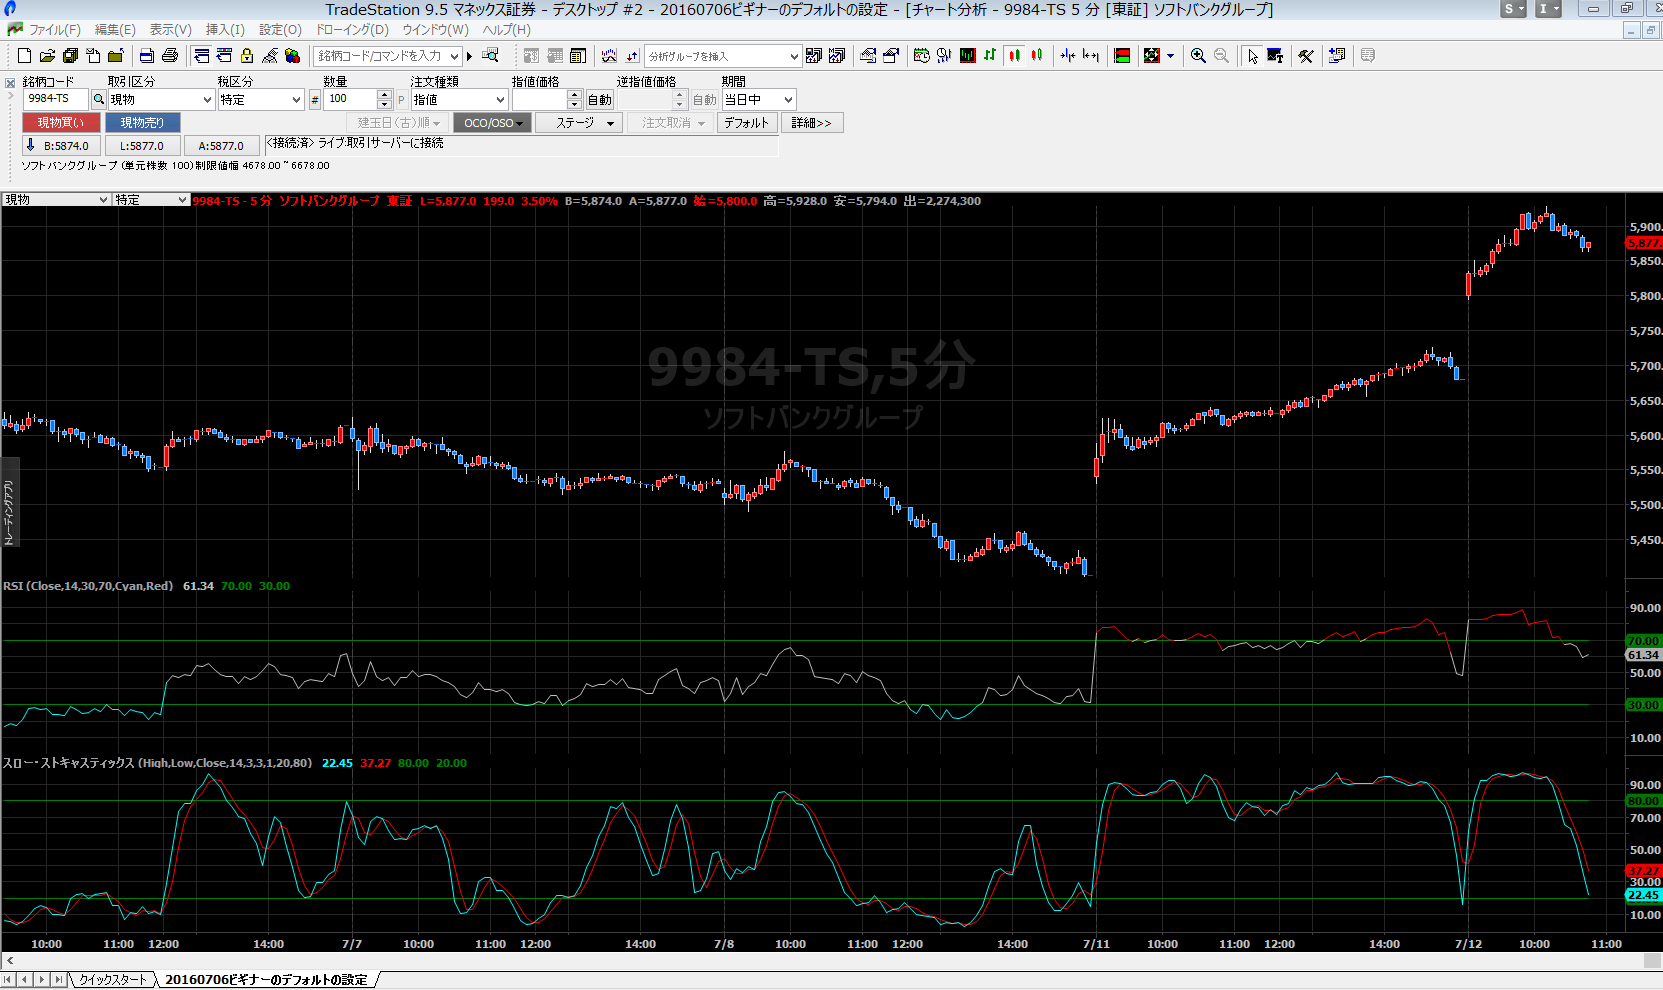Click the print preview toolbar icon
1663x990 pixels.
(x=147, y=56)
